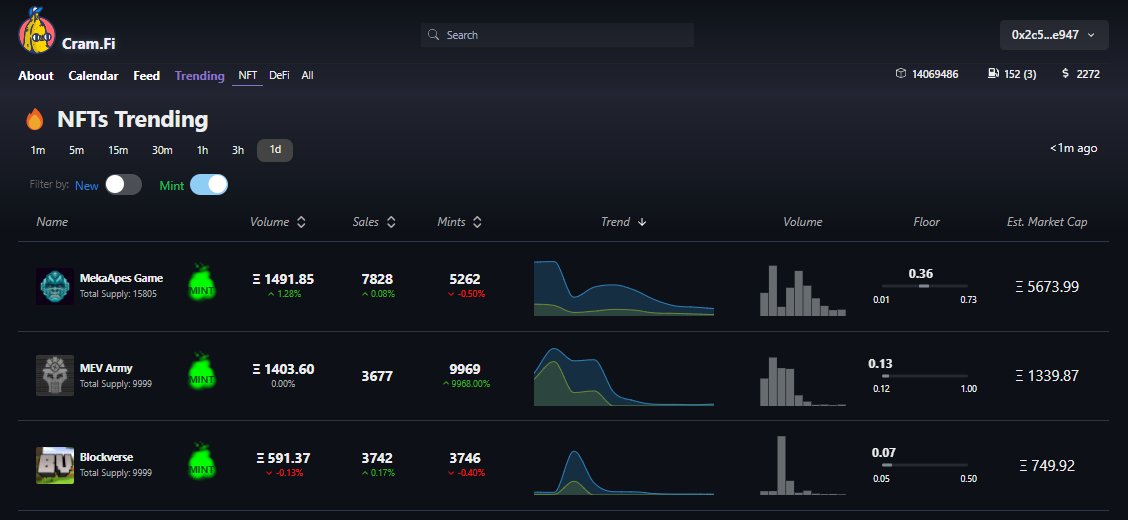Click the Blockverse name
The width and height of the screenshot is (1128, 520).
coord(106,457)
